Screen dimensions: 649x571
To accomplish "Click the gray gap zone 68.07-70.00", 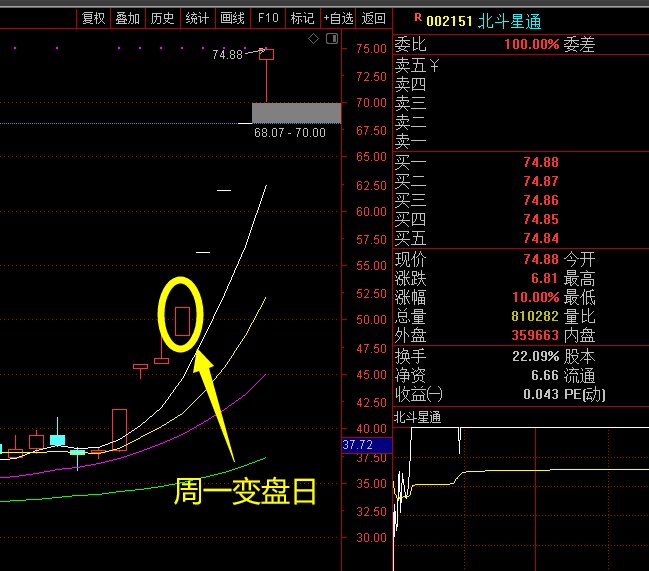I will [x=296, y=113].
